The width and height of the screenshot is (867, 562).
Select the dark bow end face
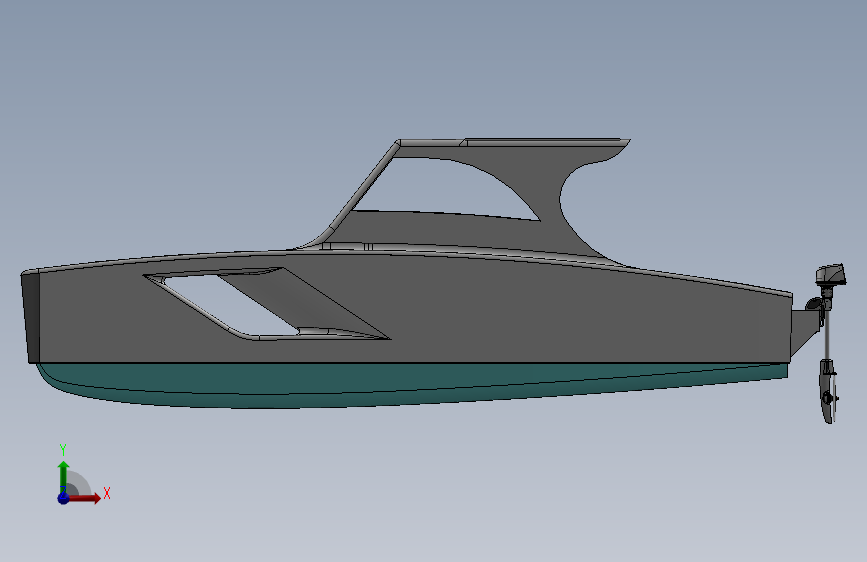tap(31, 318)
